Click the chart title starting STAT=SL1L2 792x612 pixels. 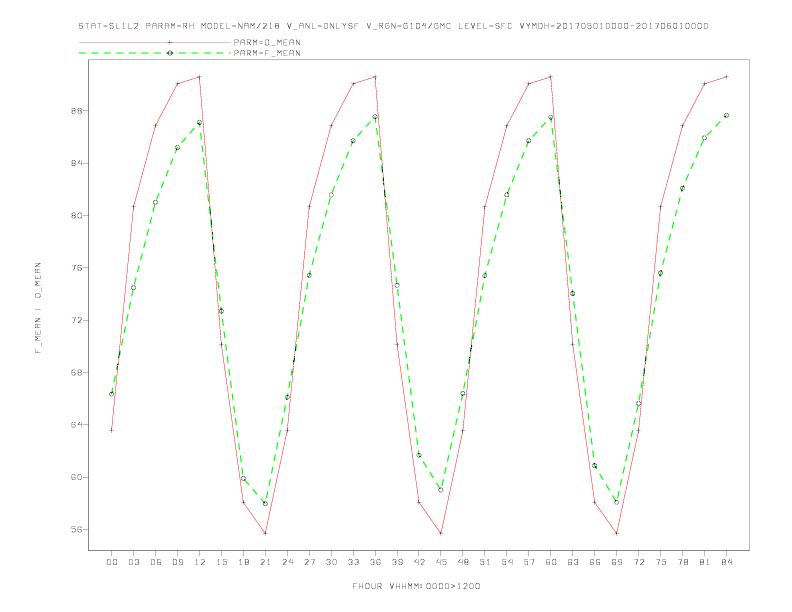tap(393, 26)
